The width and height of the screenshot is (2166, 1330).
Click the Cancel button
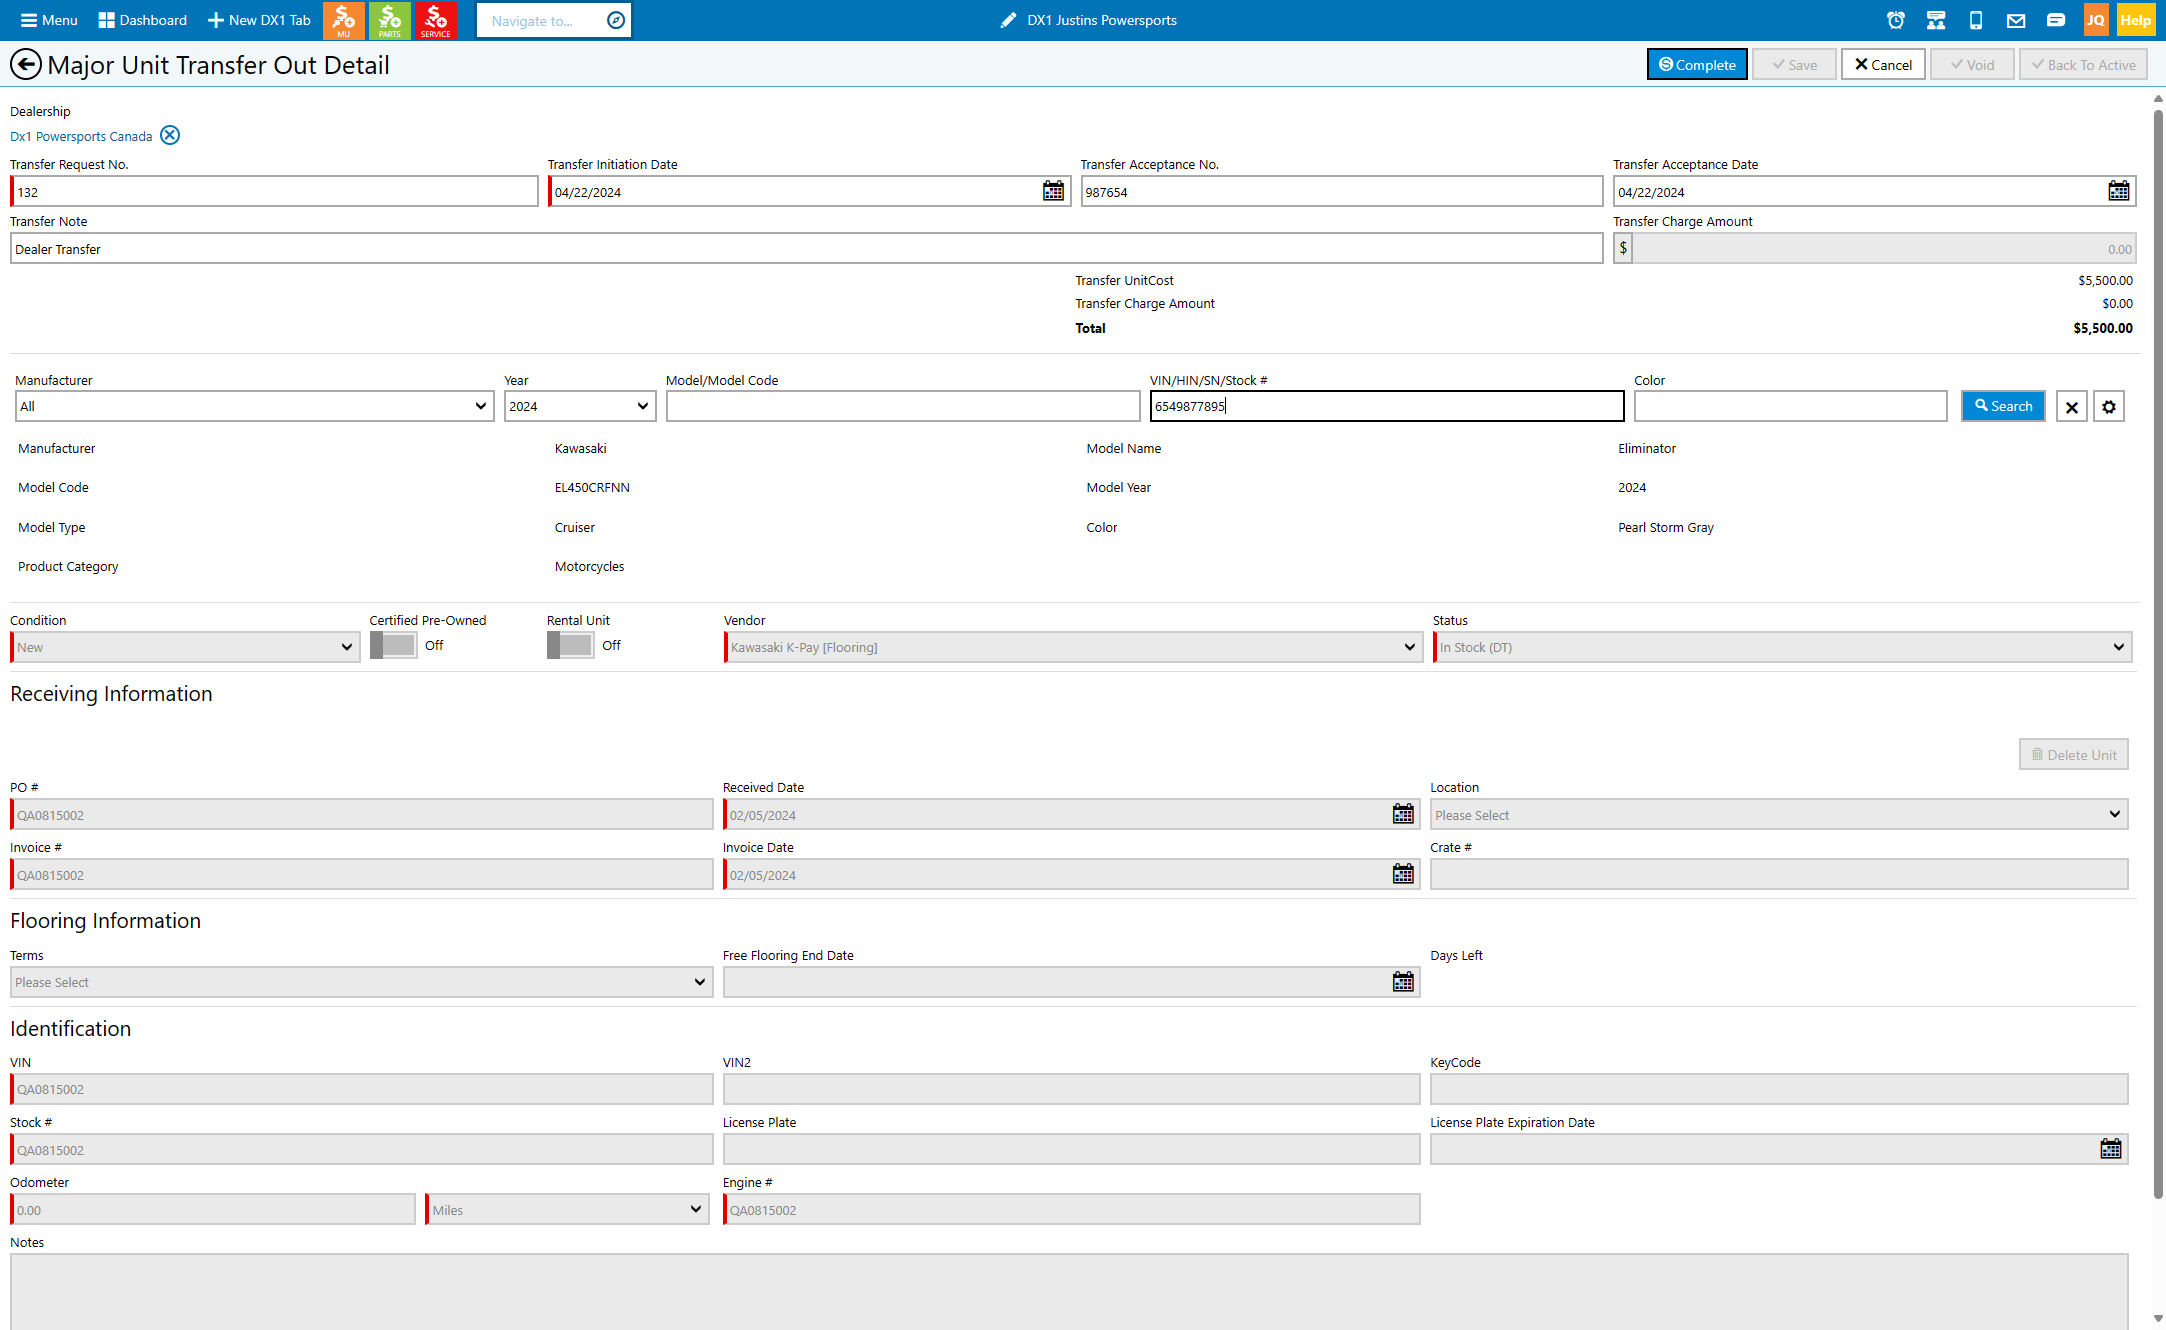click(1883, 65)
